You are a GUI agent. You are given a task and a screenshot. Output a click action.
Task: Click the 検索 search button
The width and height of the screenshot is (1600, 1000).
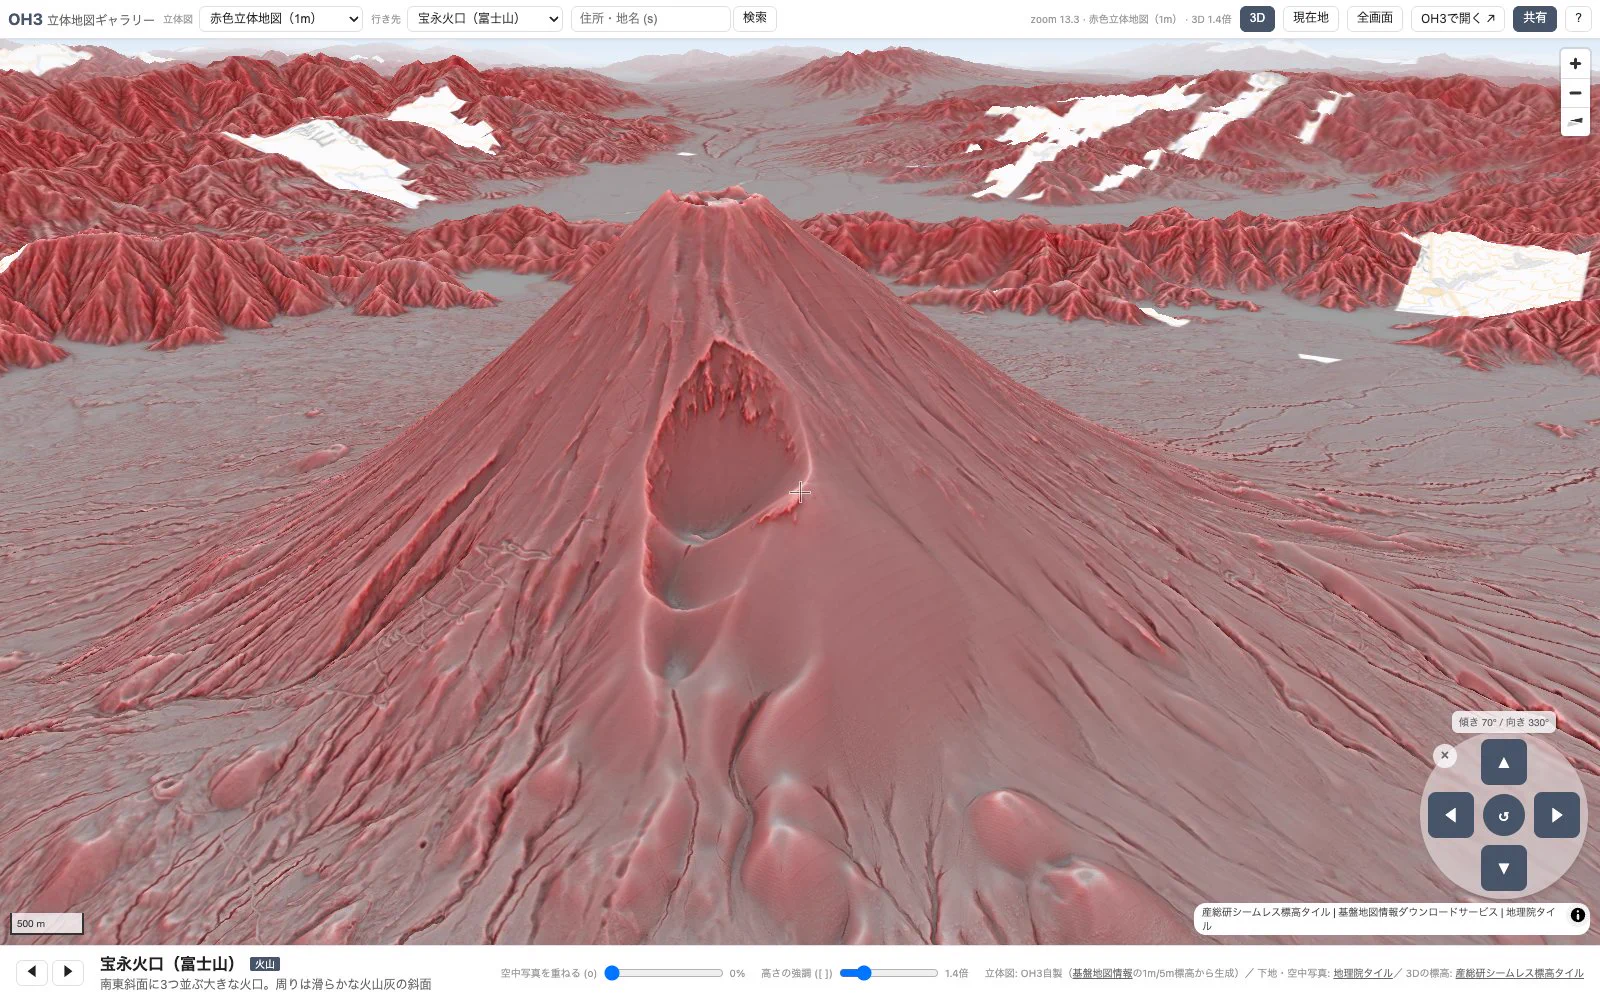pyautogui.click(x=755, y=18)
